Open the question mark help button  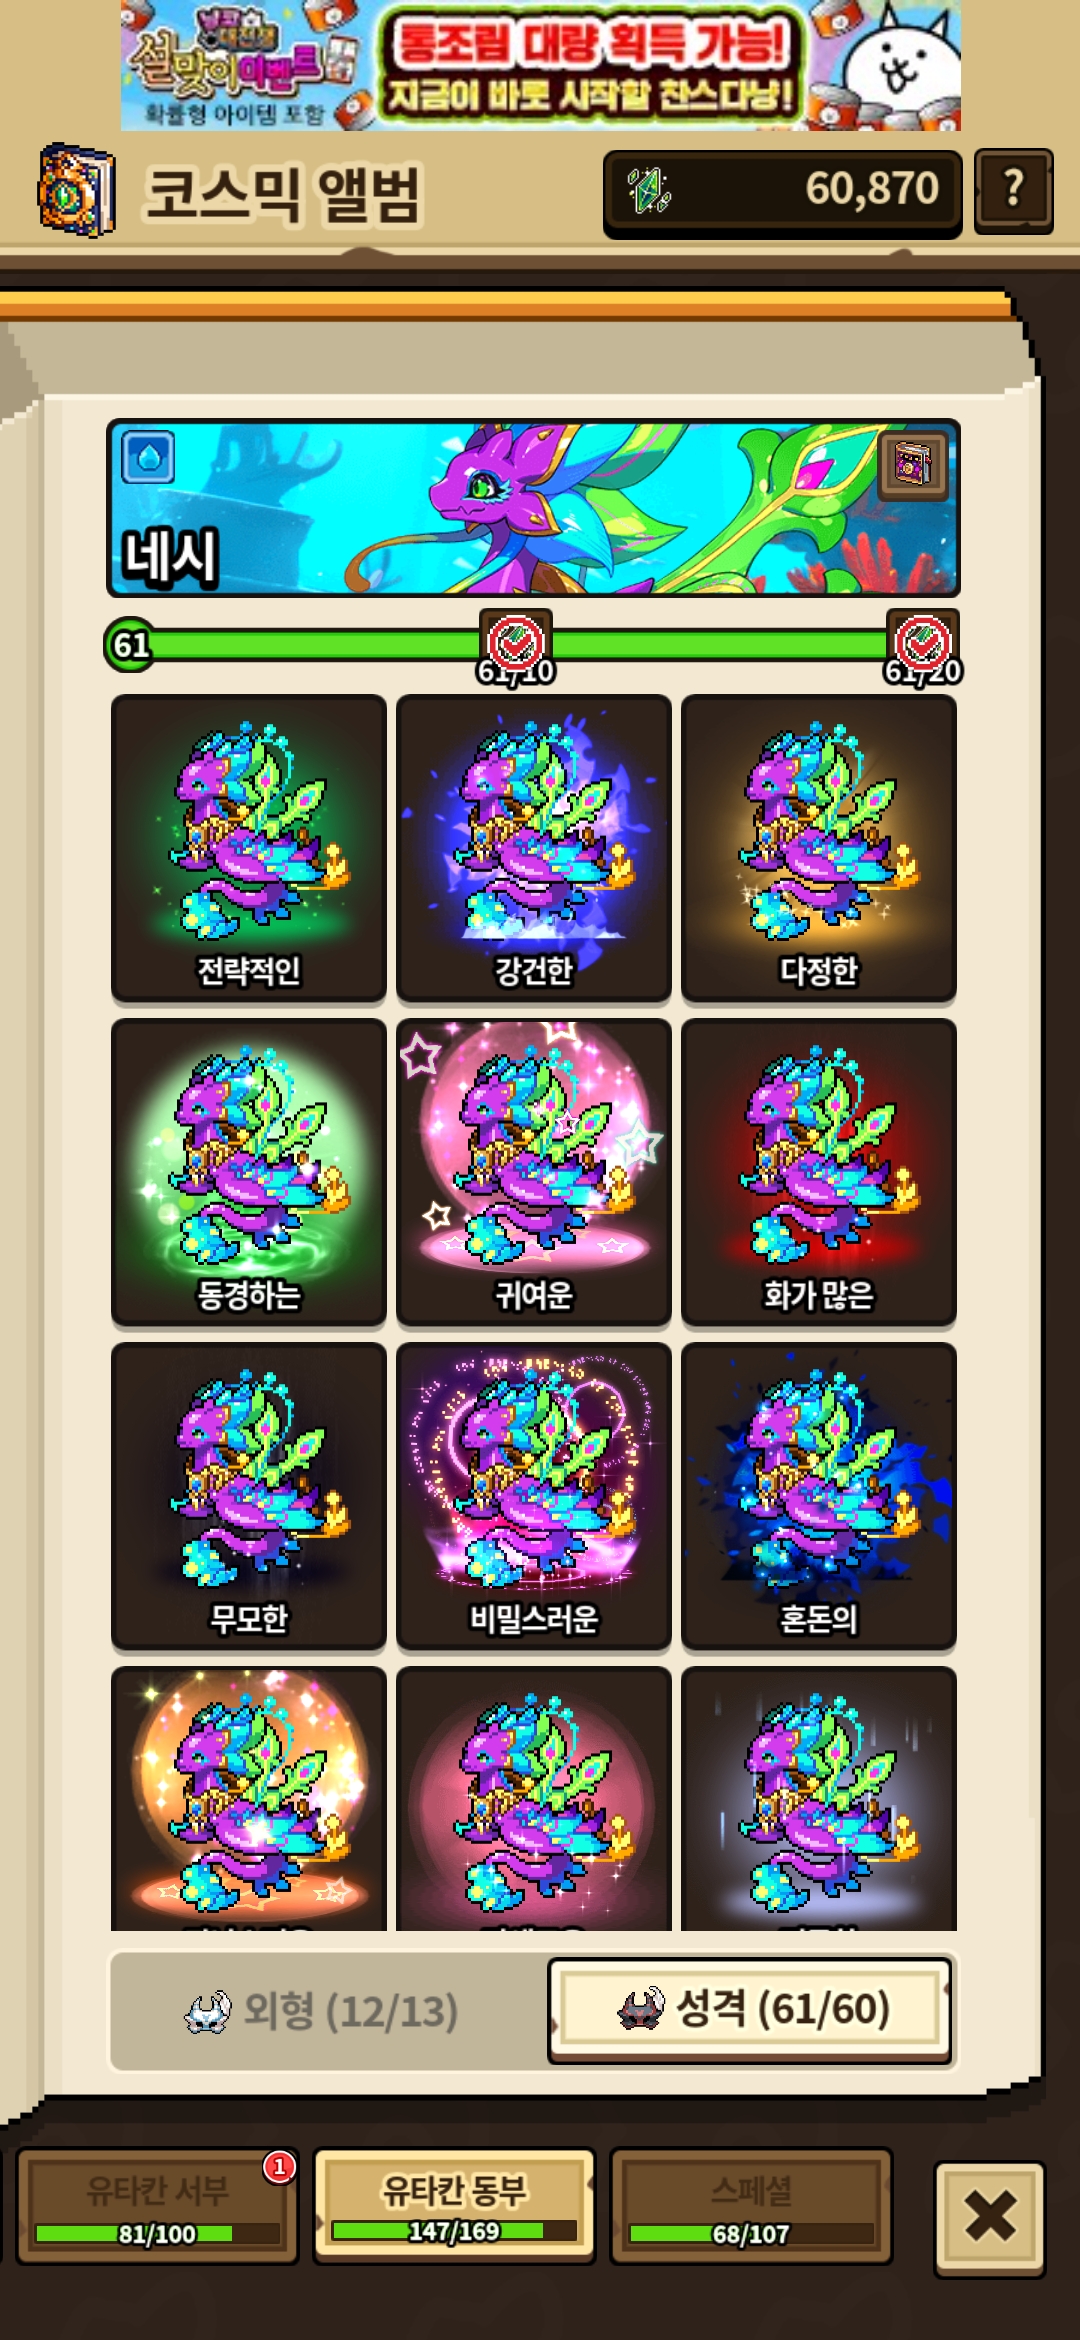pos(1013,191)
